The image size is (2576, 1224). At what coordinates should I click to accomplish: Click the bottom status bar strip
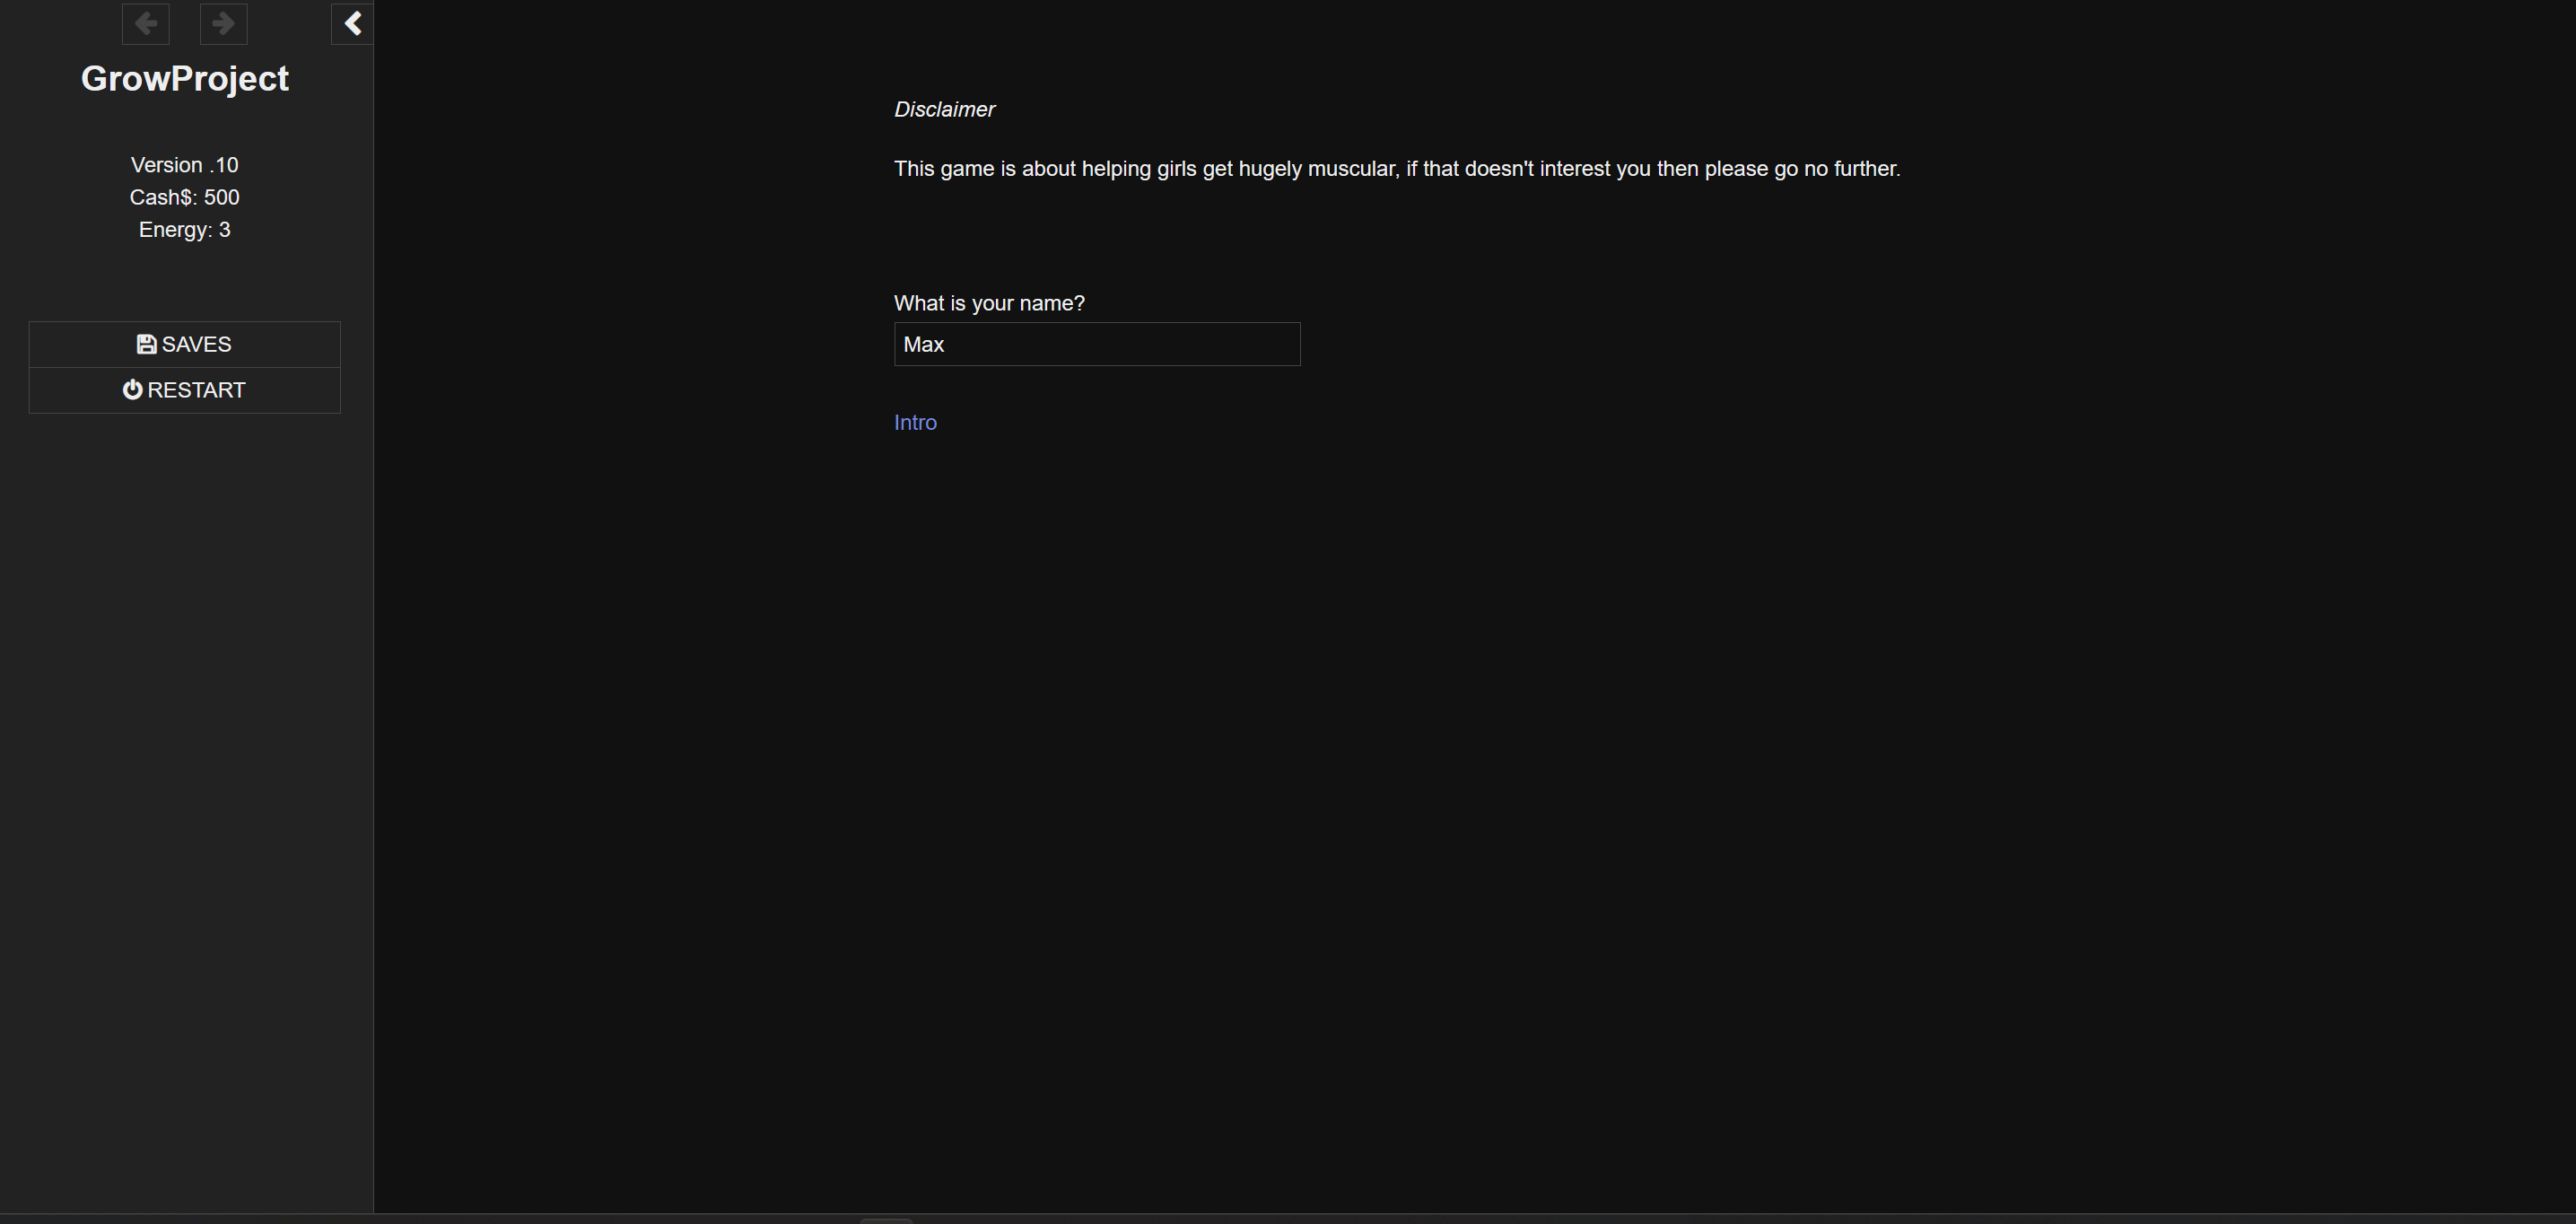(1600, 1219)
